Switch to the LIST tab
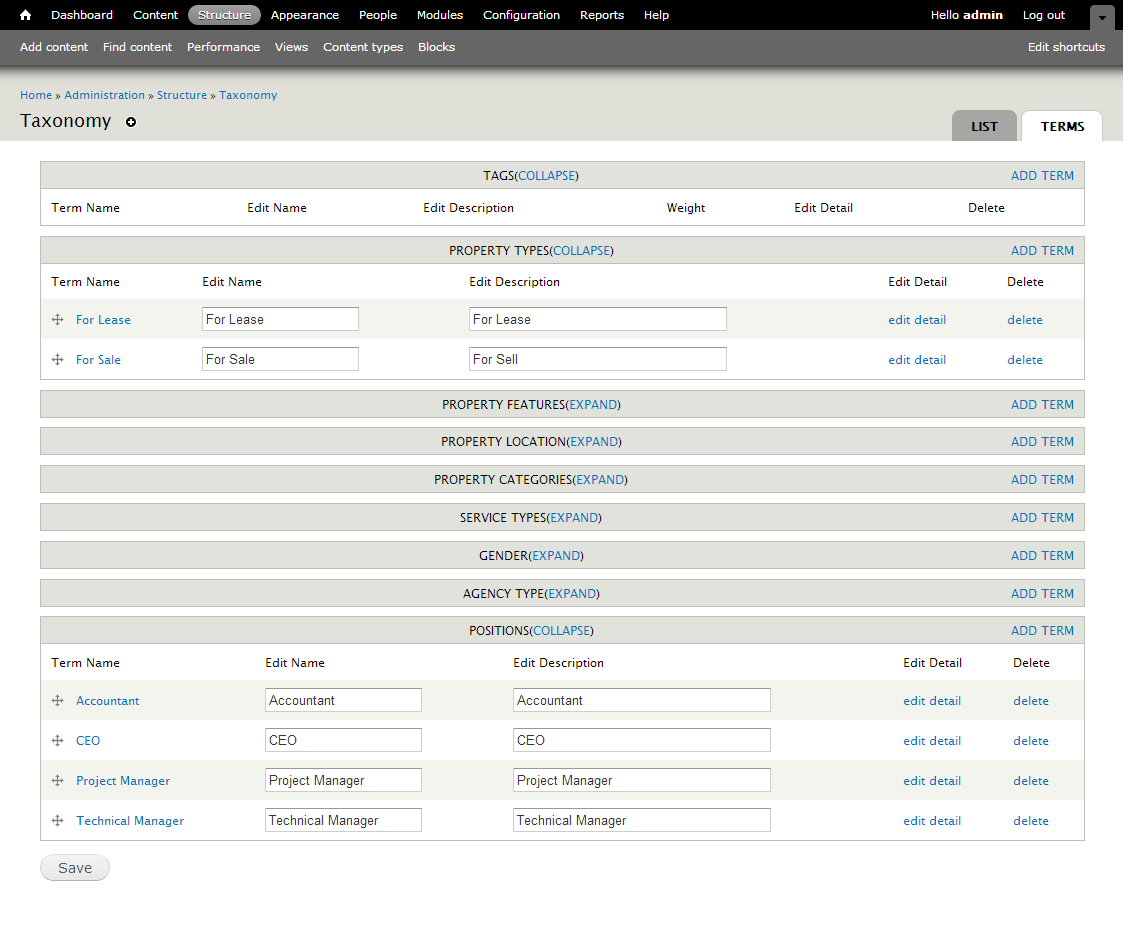Image resolution: width=1123 pixels, height=948 pixels. [984, 126]
